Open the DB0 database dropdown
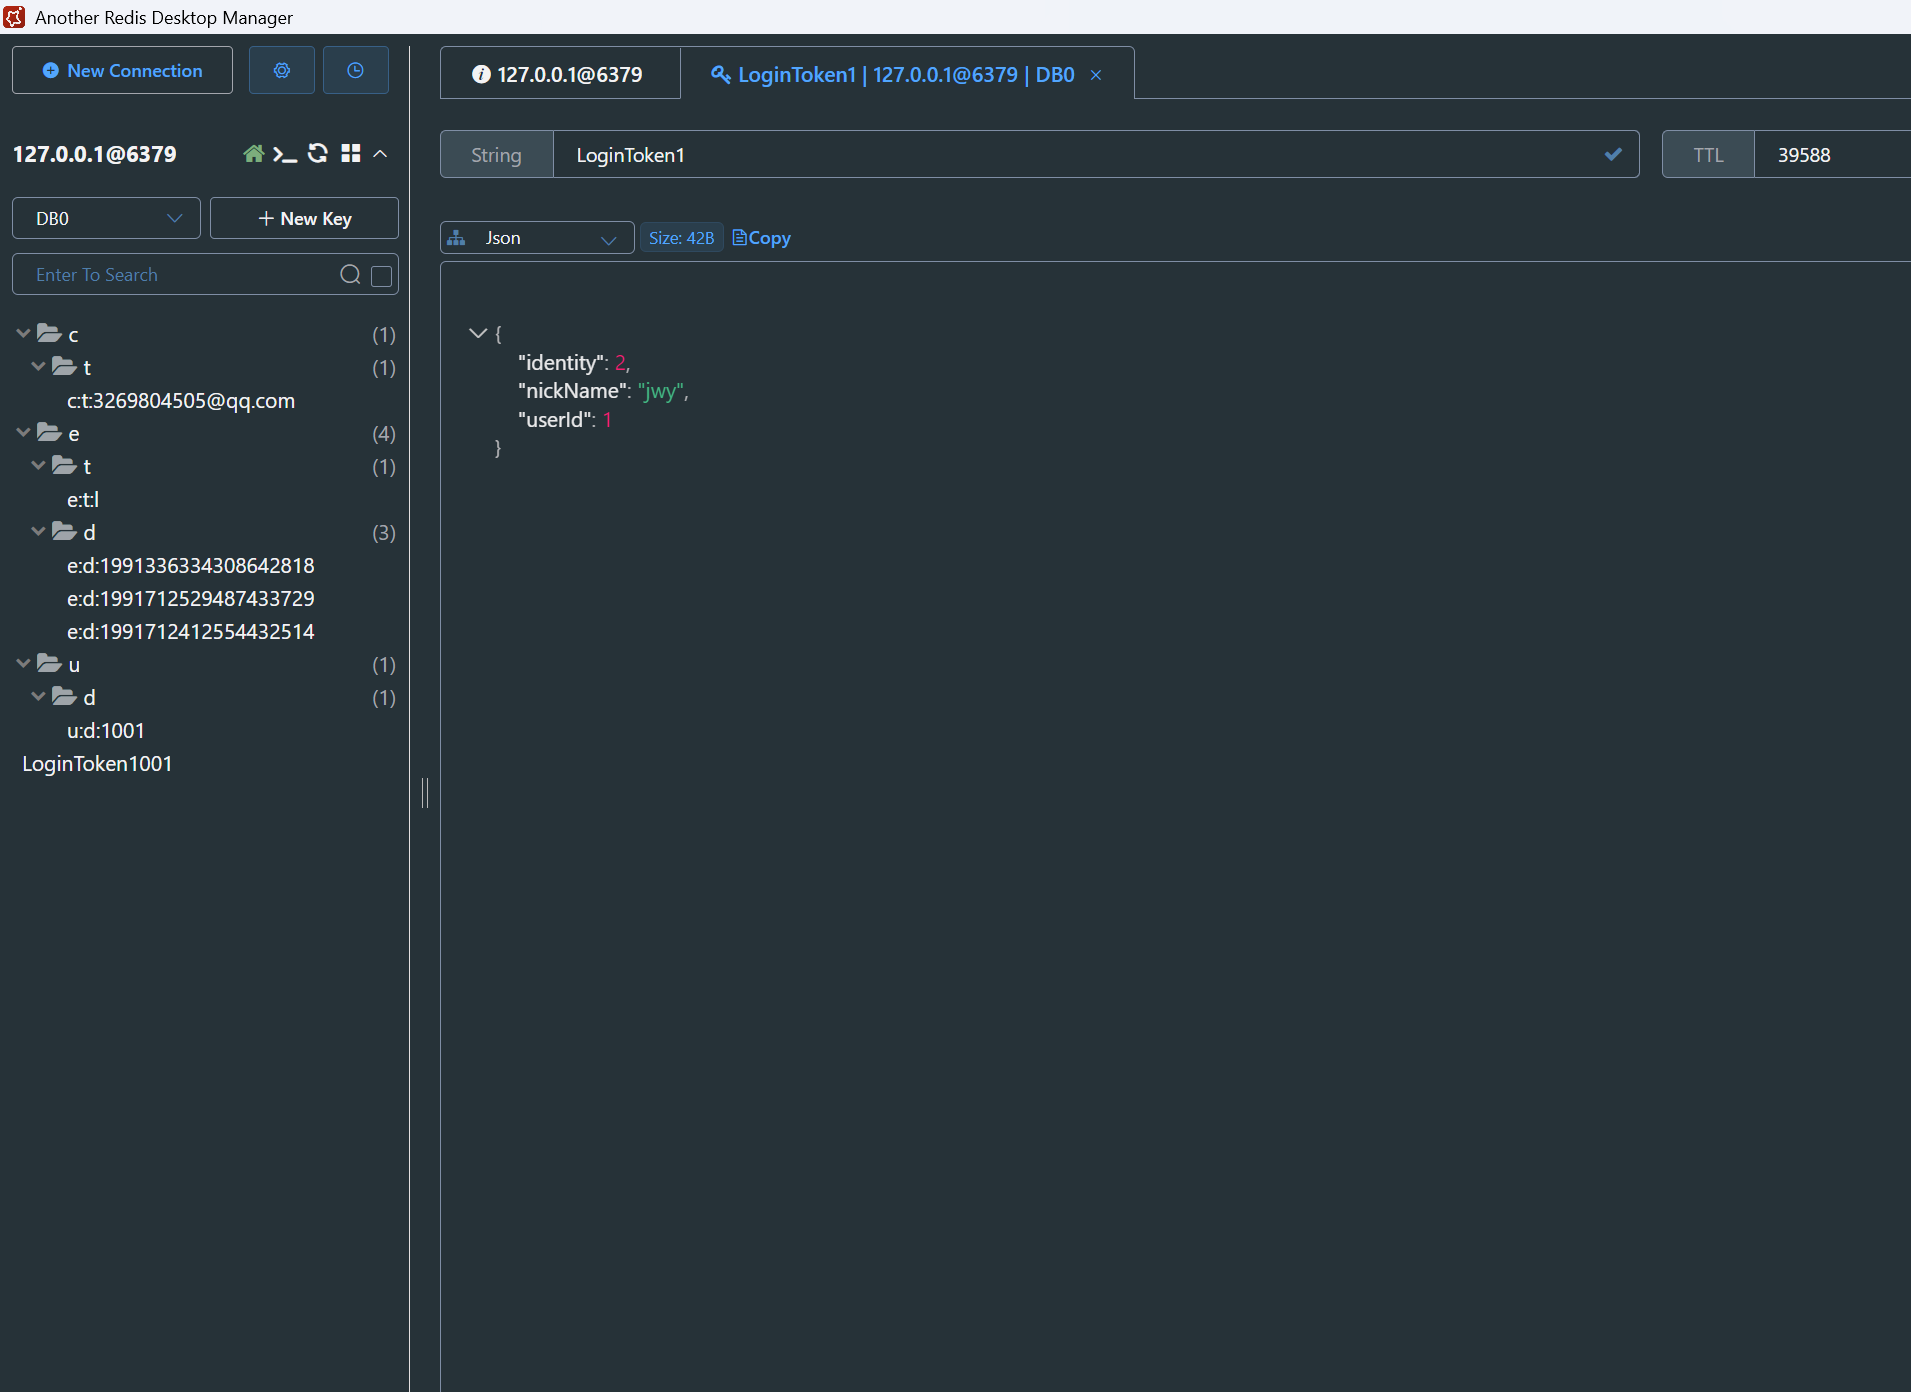Screen dimensions: 1911x1392 tap(106, 218)
